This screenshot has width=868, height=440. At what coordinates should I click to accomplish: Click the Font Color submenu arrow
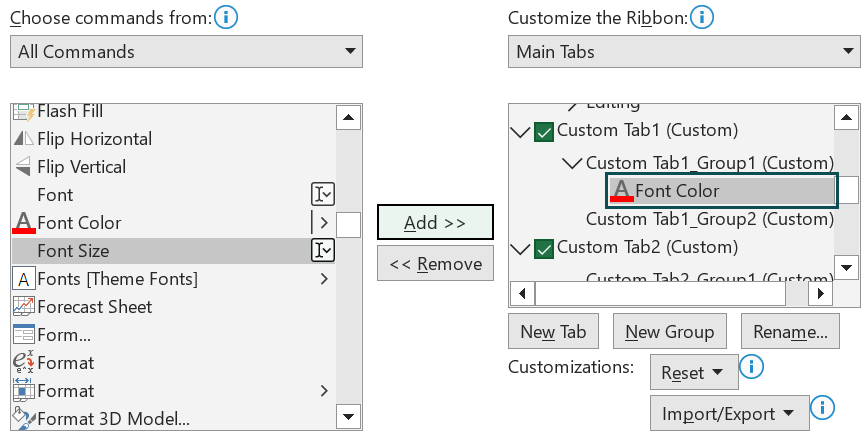point(324,222)
